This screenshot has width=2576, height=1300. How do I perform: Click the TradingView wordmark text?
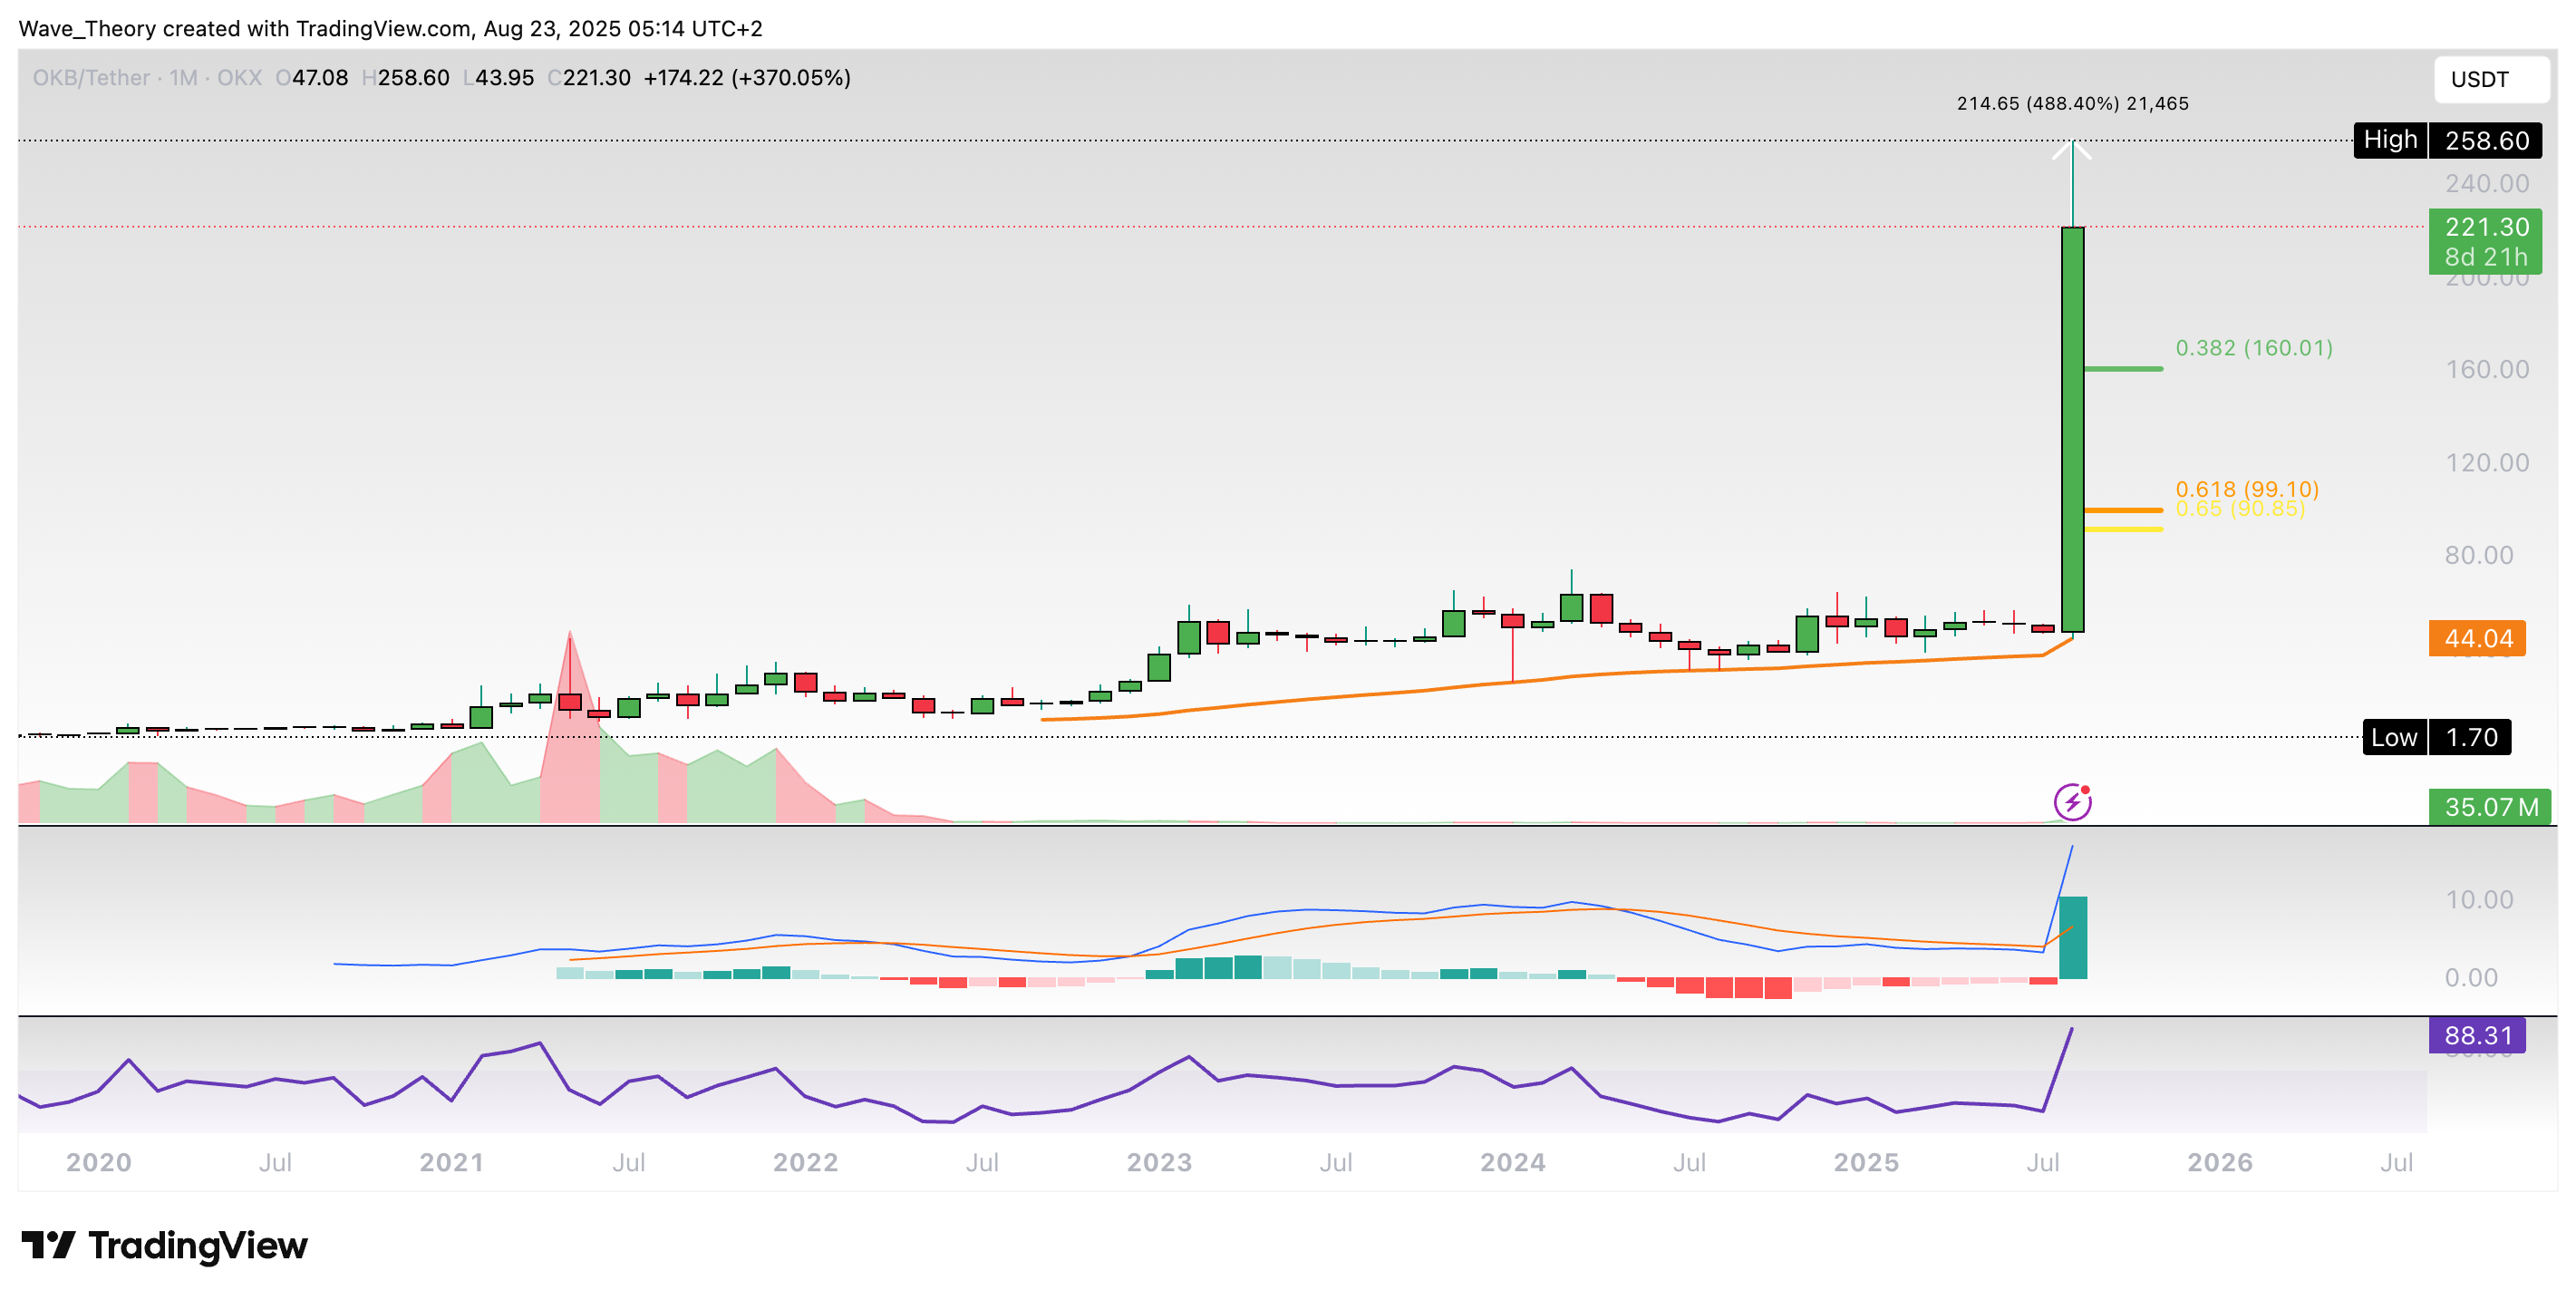point(198,1245)
